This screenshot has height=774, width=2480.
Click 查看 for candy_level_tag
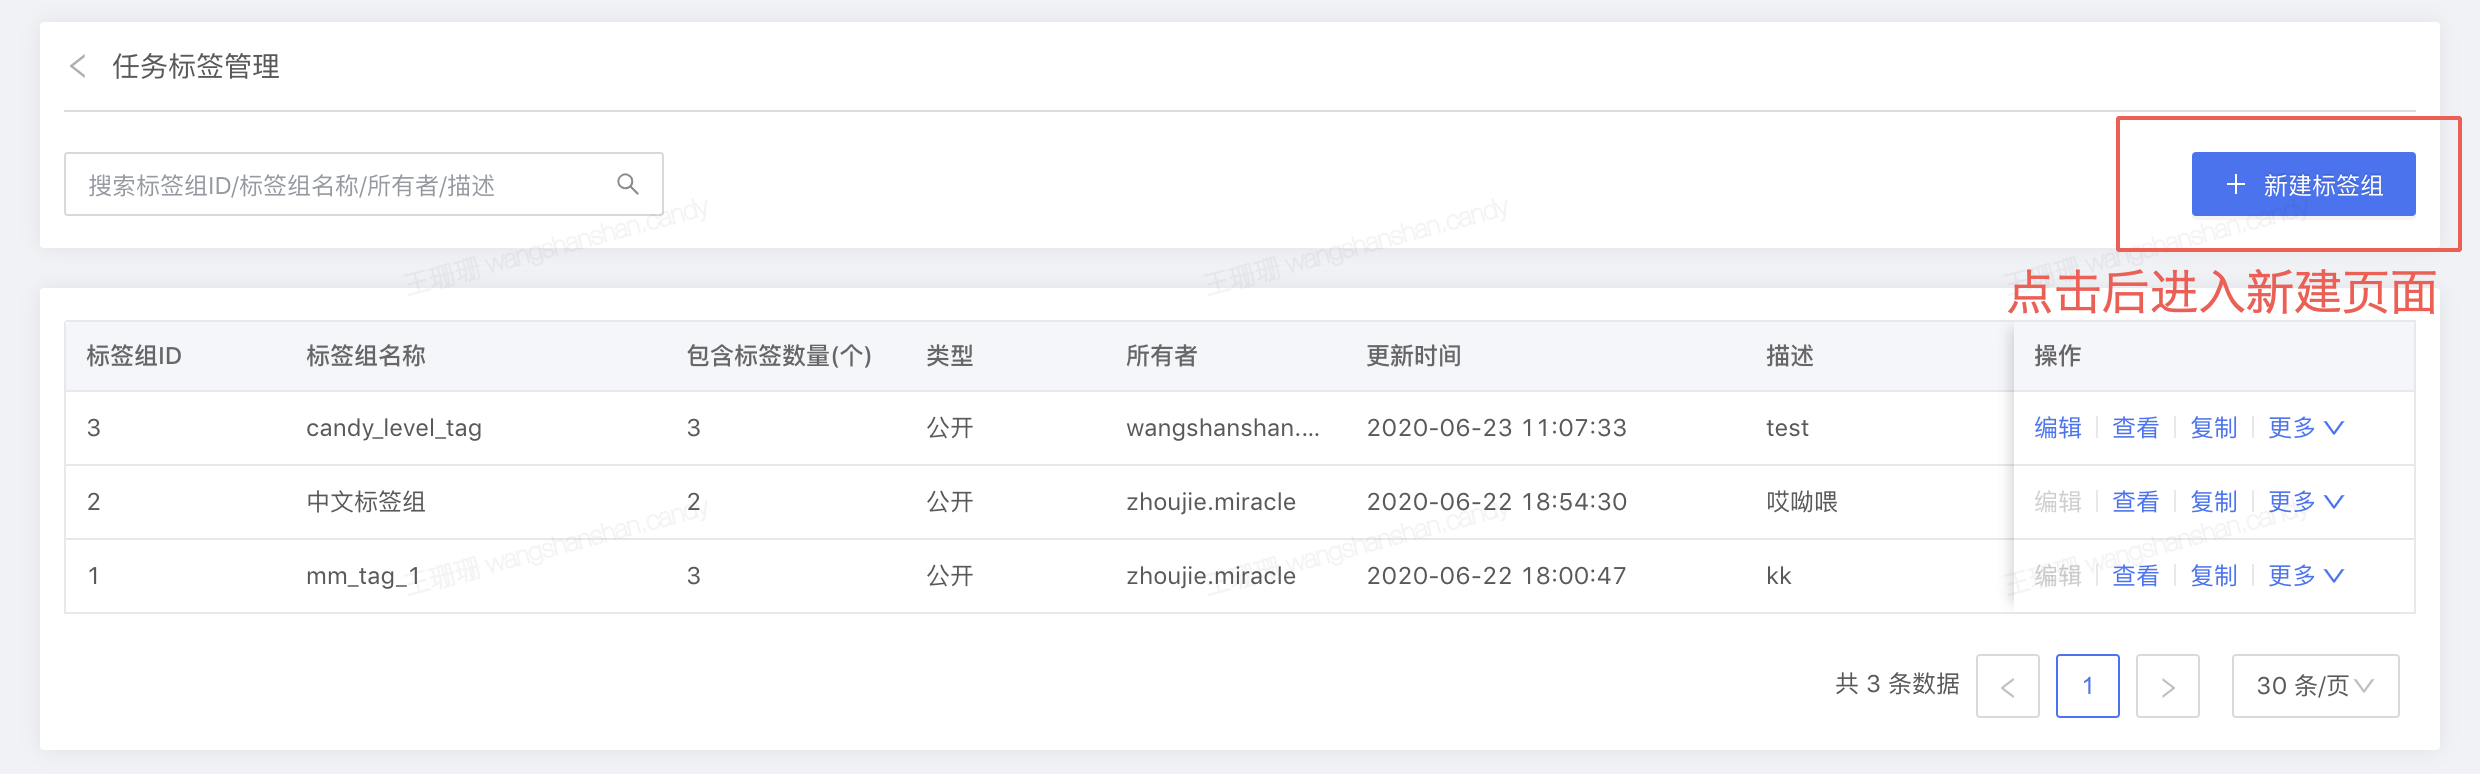pos(2135,428)
